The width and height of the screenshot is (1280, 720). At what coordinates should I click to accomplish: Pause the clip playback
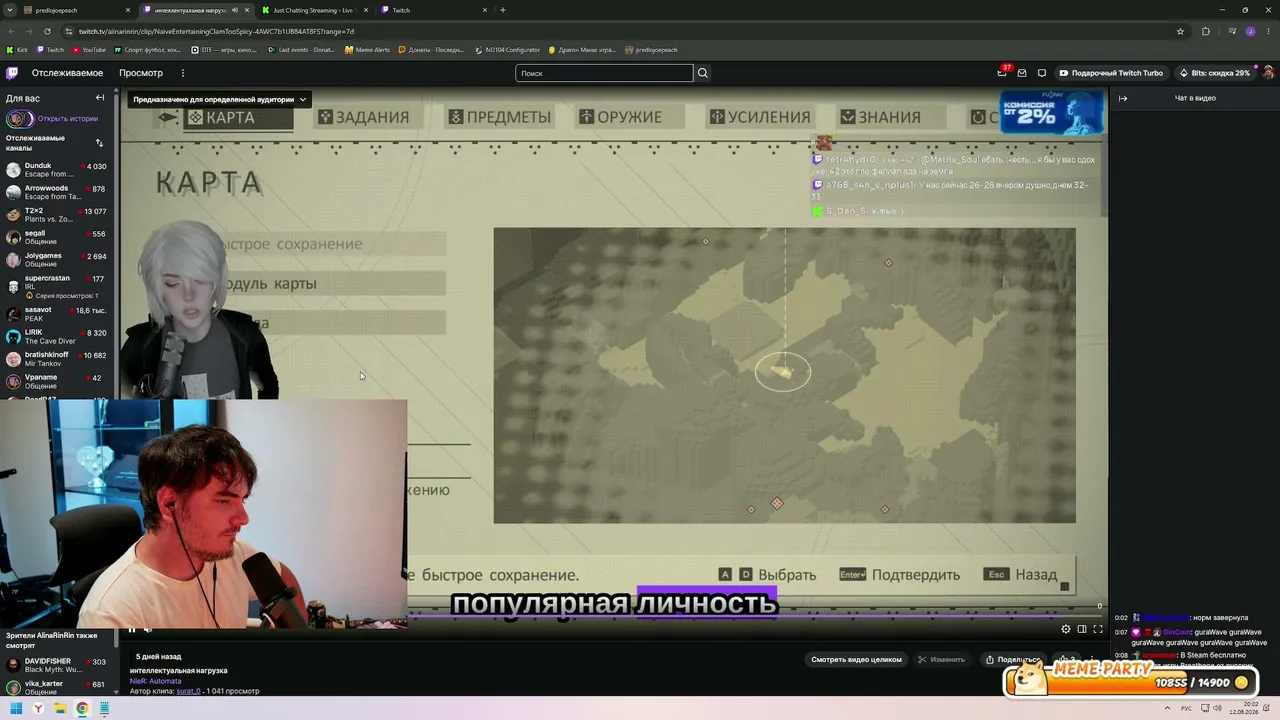pyautogui.click(x=131, y=629)
